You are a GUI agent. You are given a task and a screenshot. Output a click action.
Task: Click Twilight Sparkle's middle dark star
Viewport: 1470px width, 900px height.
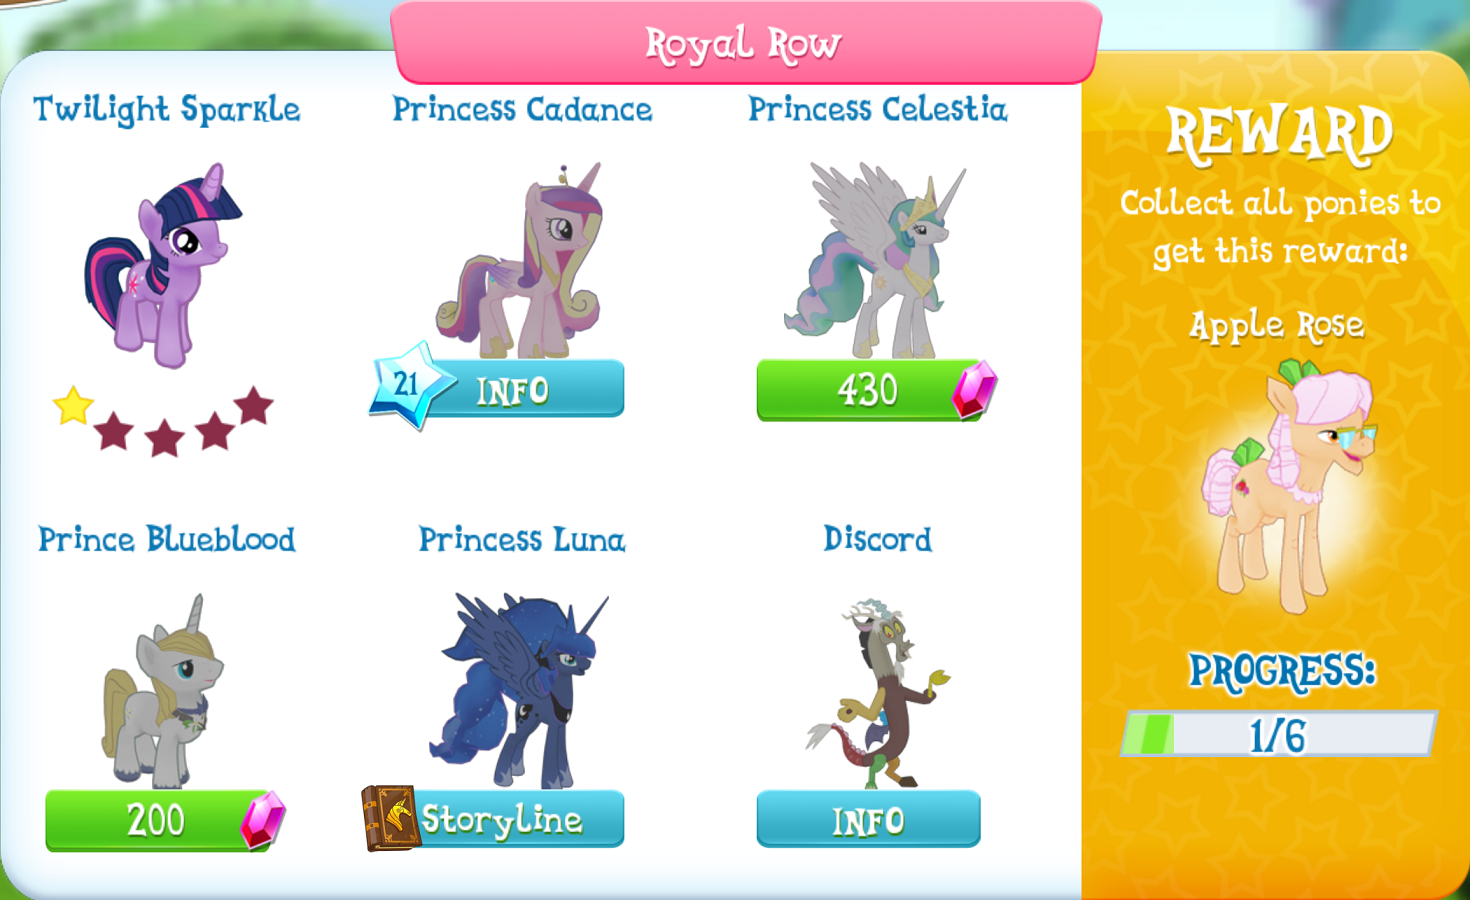[164, 438]
